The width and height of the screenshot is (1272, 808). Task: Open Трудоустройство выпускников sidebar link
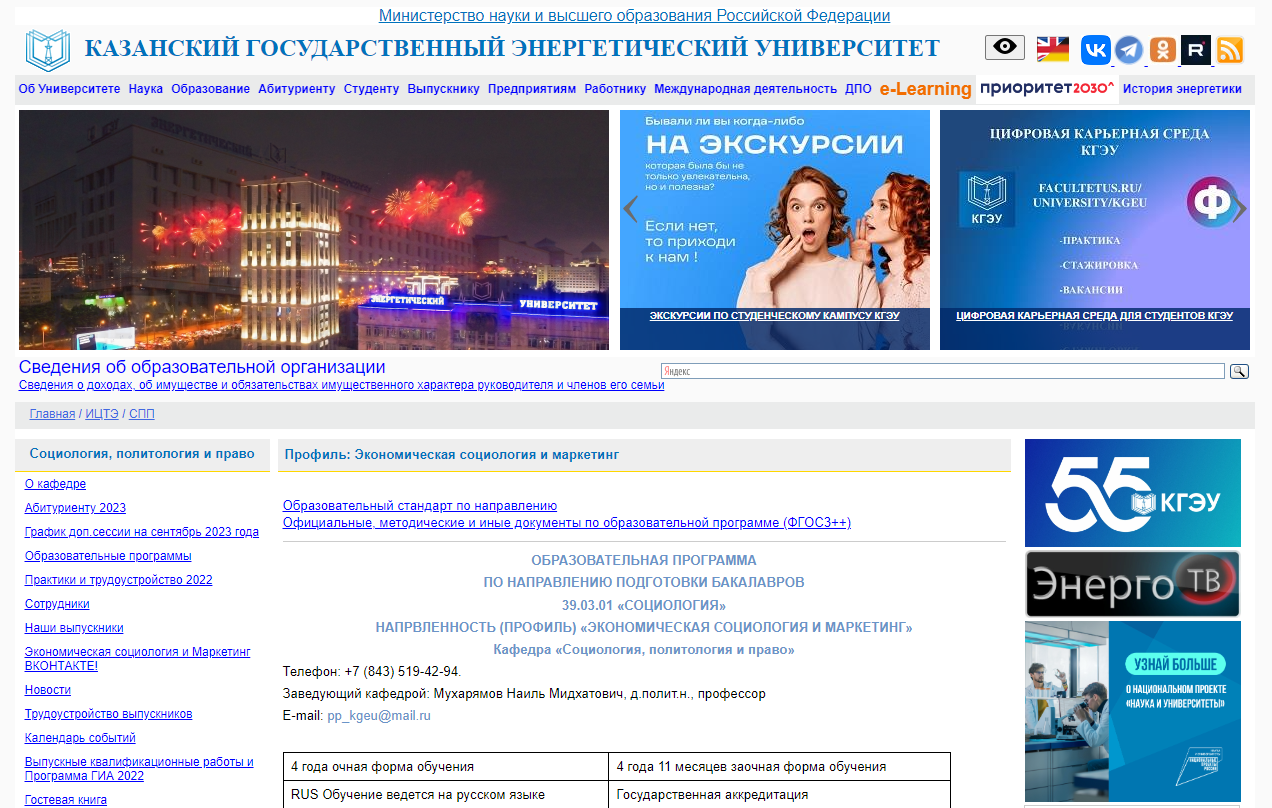click(108, 714)
